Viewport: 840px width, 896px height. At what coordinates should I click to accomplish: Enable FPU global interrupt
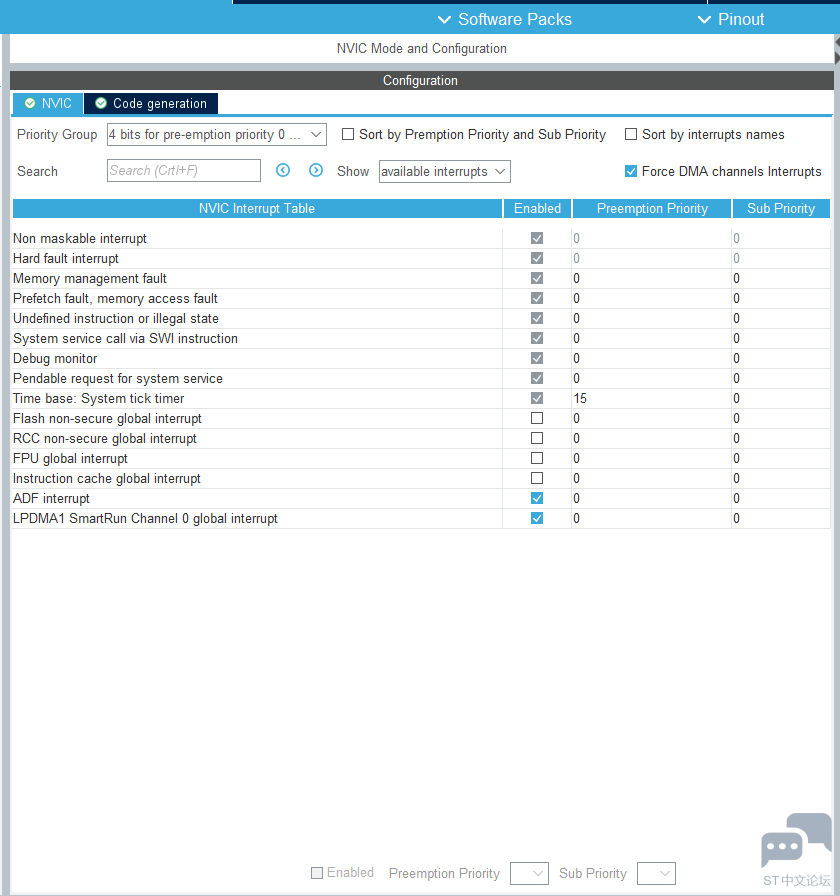(537, 458)
